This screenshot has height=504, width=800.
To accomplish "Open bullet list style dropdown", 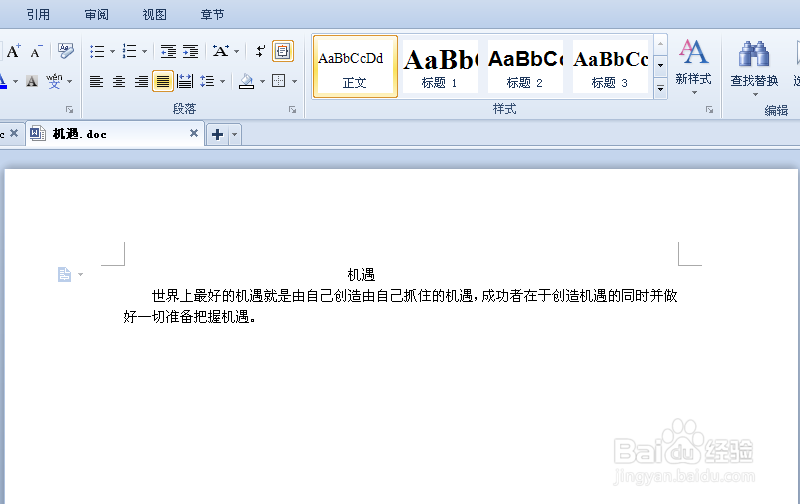I will coord(112,52).
